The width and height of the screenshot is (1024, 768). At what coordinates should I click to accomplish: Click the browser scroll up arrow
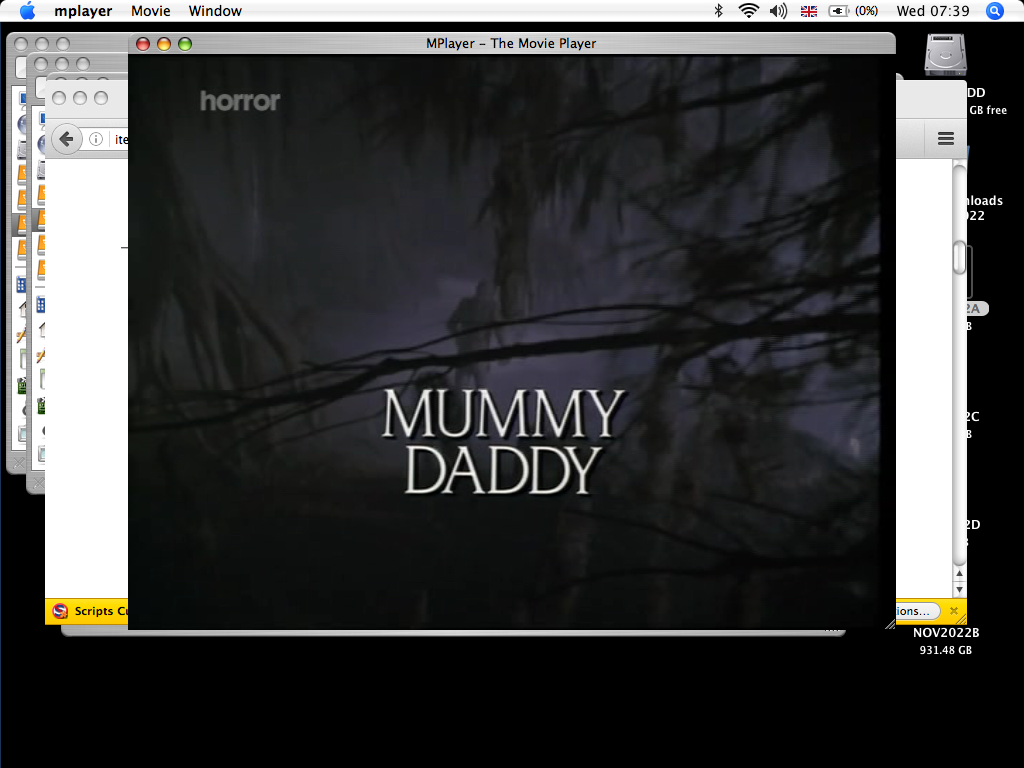(959, 573)
